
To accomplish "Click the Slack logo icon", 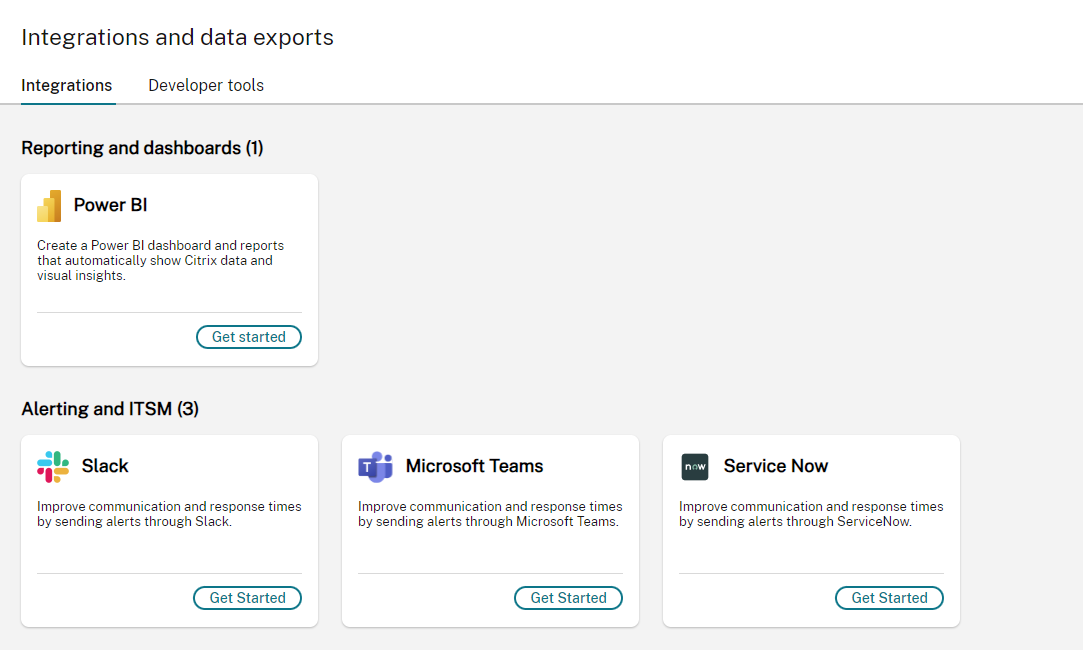I will [x=51, y=465].
